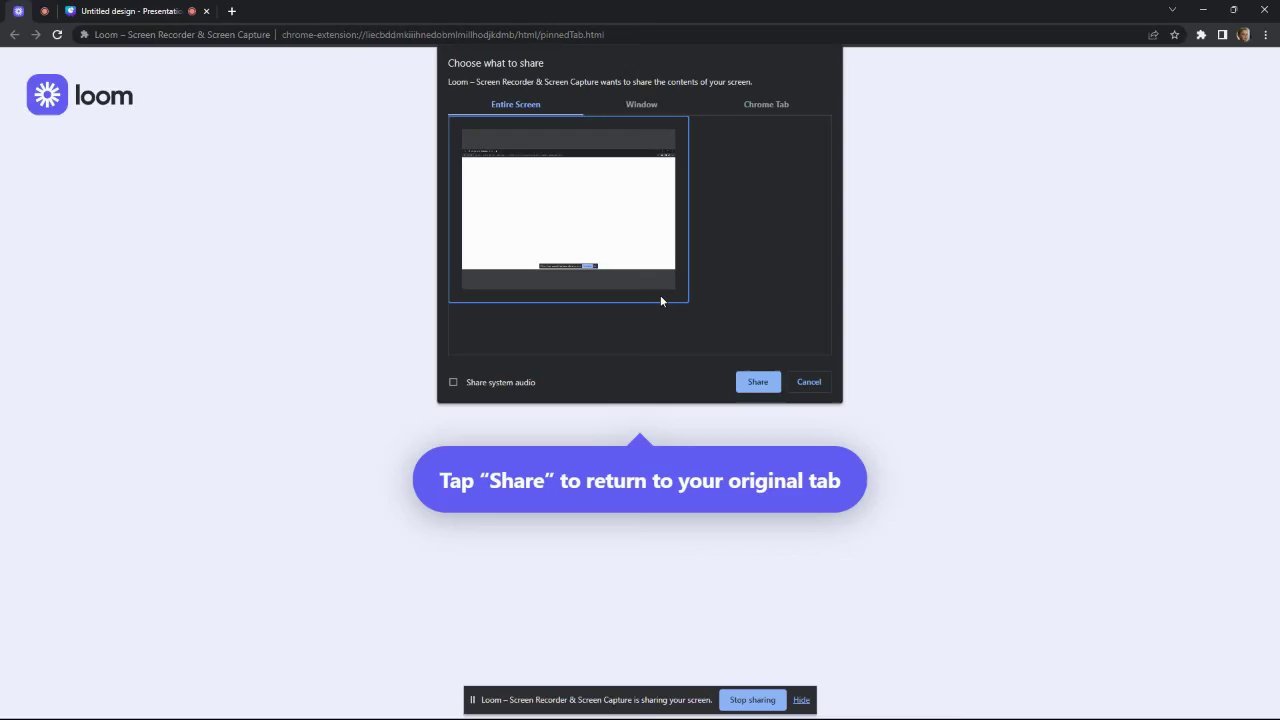Click the extension puzzle icon in the address bar
The width and height of the screenshot is (1280, 720).
click(x=85, y=34)
